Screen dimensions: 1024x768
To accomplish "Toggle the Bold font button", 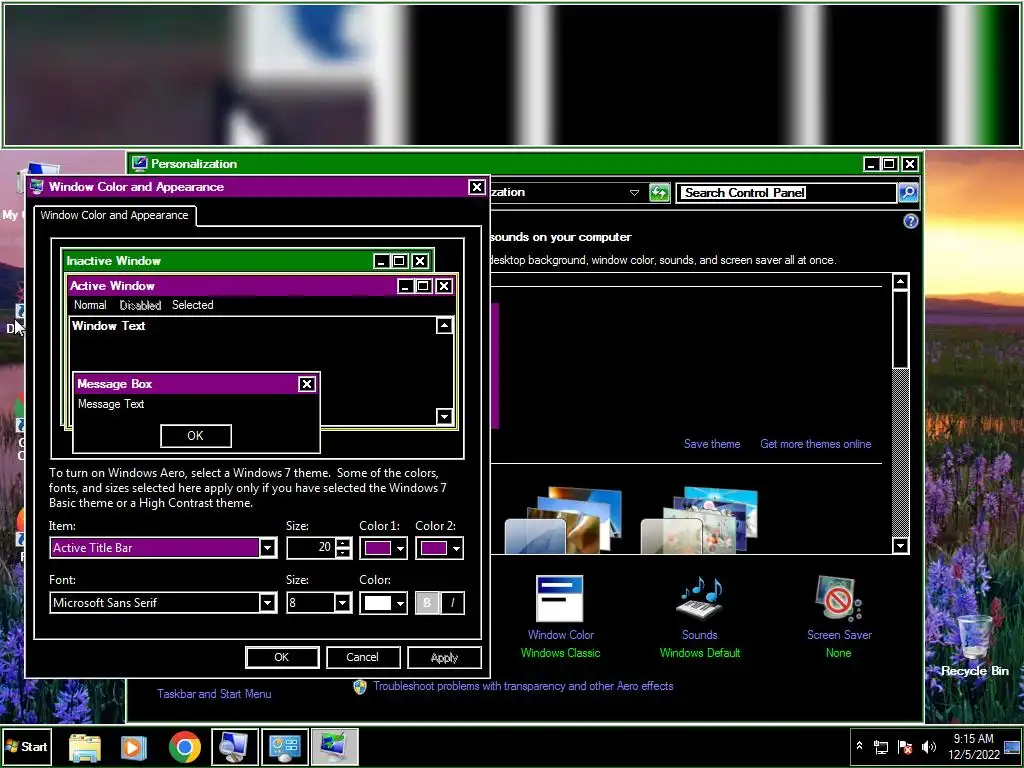I will (x=428, y=602).
